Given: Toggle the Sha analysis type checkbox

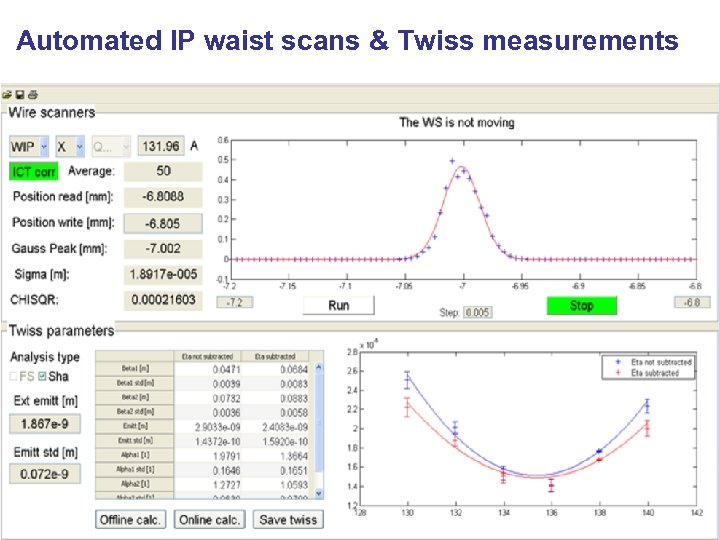Looking at the screenshot, I should 42,377.
